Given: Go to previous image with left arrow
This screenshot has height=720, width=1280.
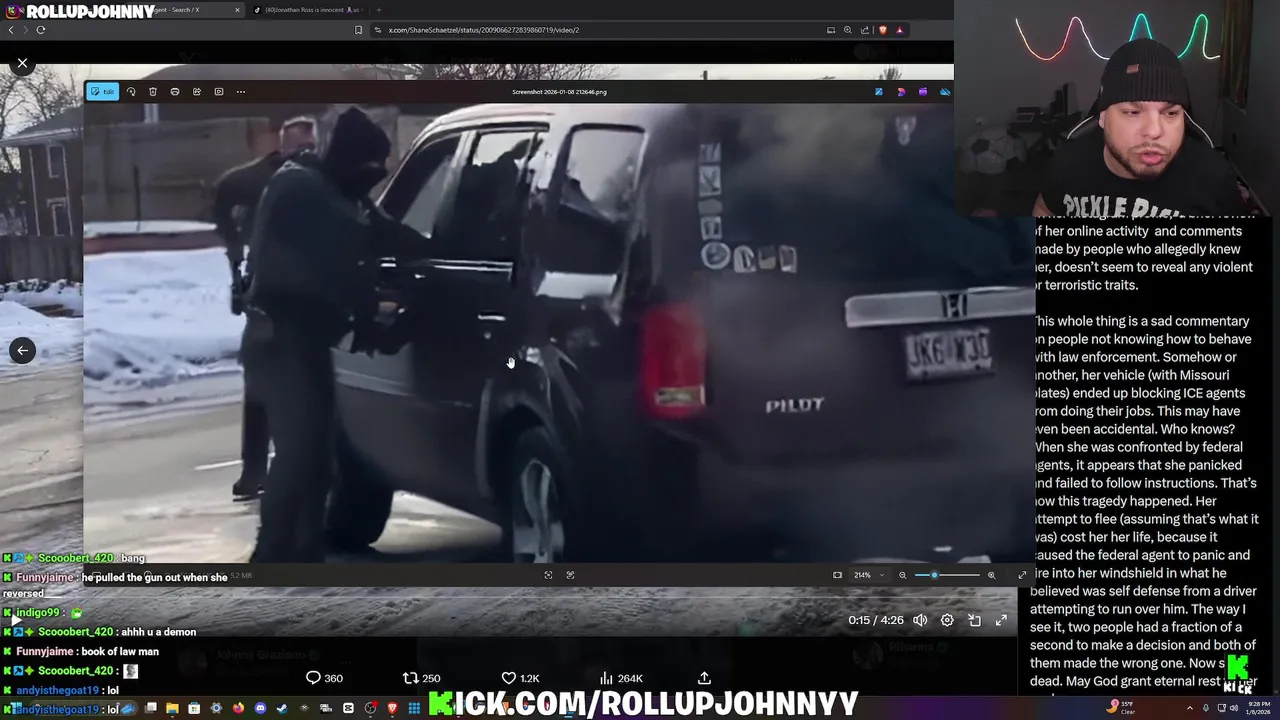Looking at the screenshot, I should (x=22, y=350).
